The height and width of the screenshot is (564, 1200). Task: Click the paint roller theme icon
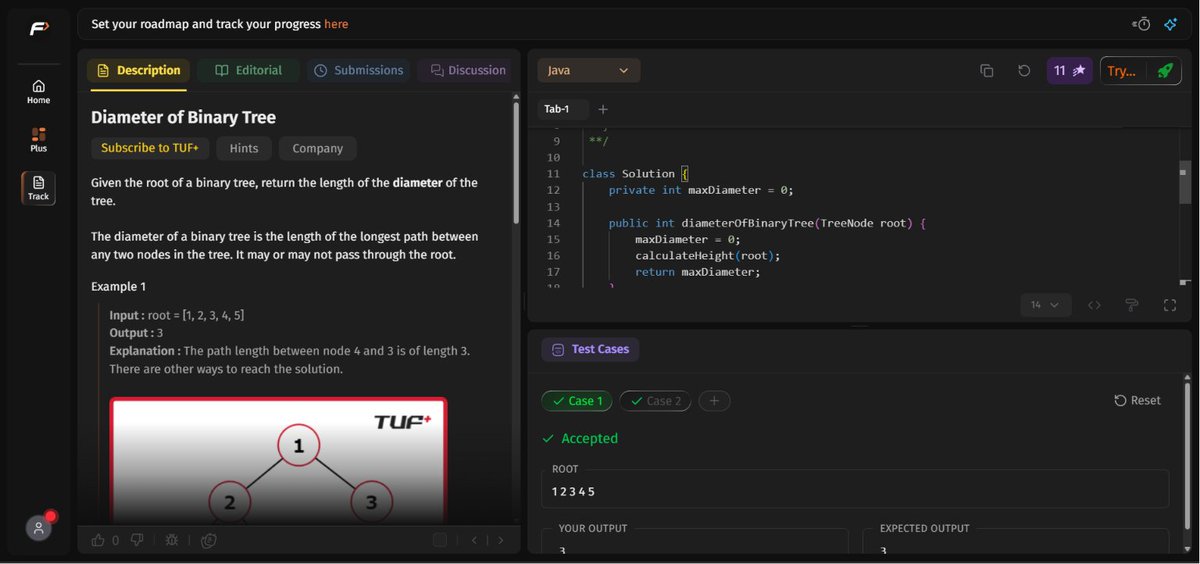(x=1132, y=305)
